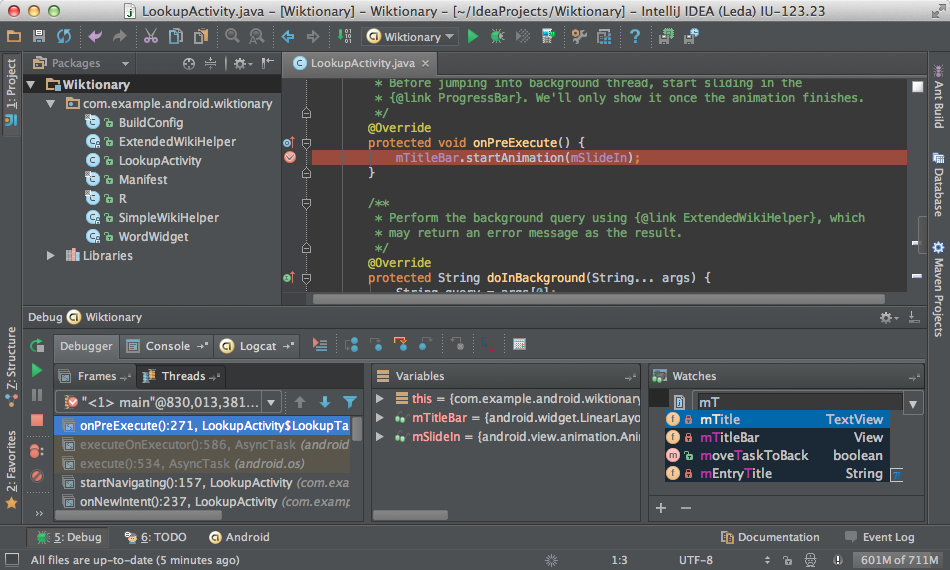950x570 pixels.
Task: Start debugging with the bug icon in toolbar
Action: 497,37
